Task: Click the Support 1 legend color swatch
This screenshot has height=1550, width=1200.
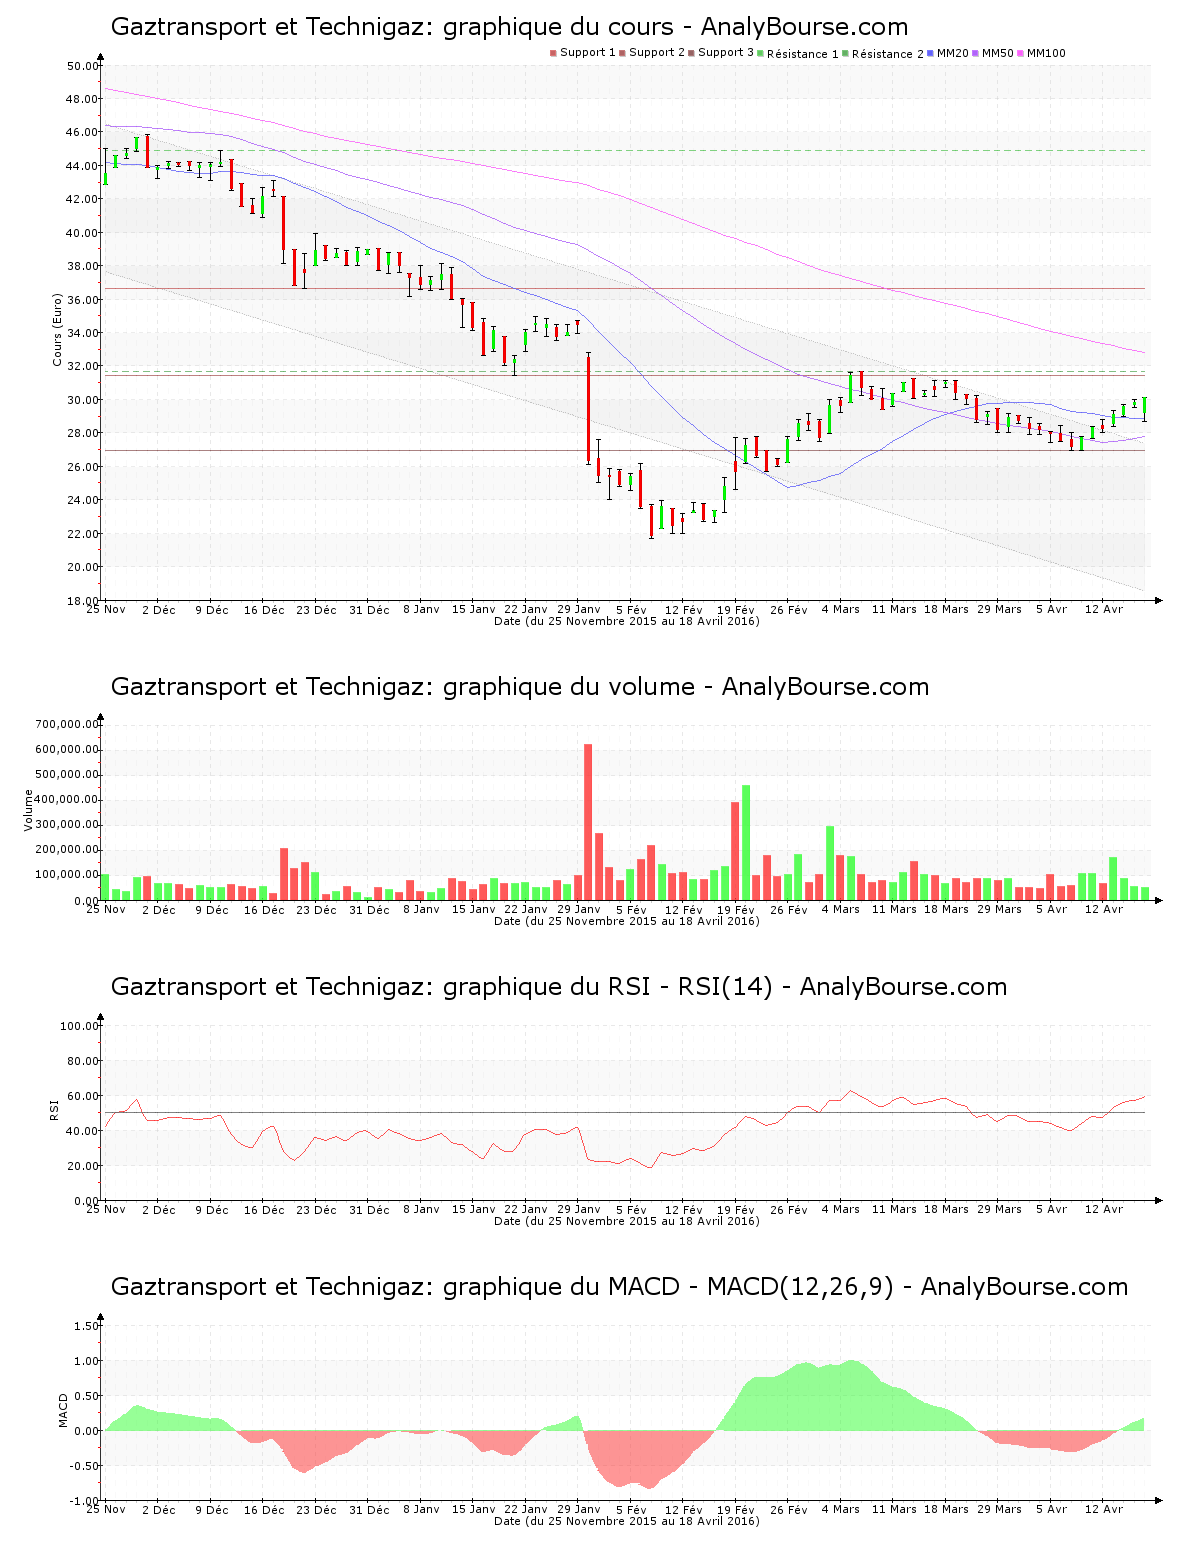Action: [553, 53]
